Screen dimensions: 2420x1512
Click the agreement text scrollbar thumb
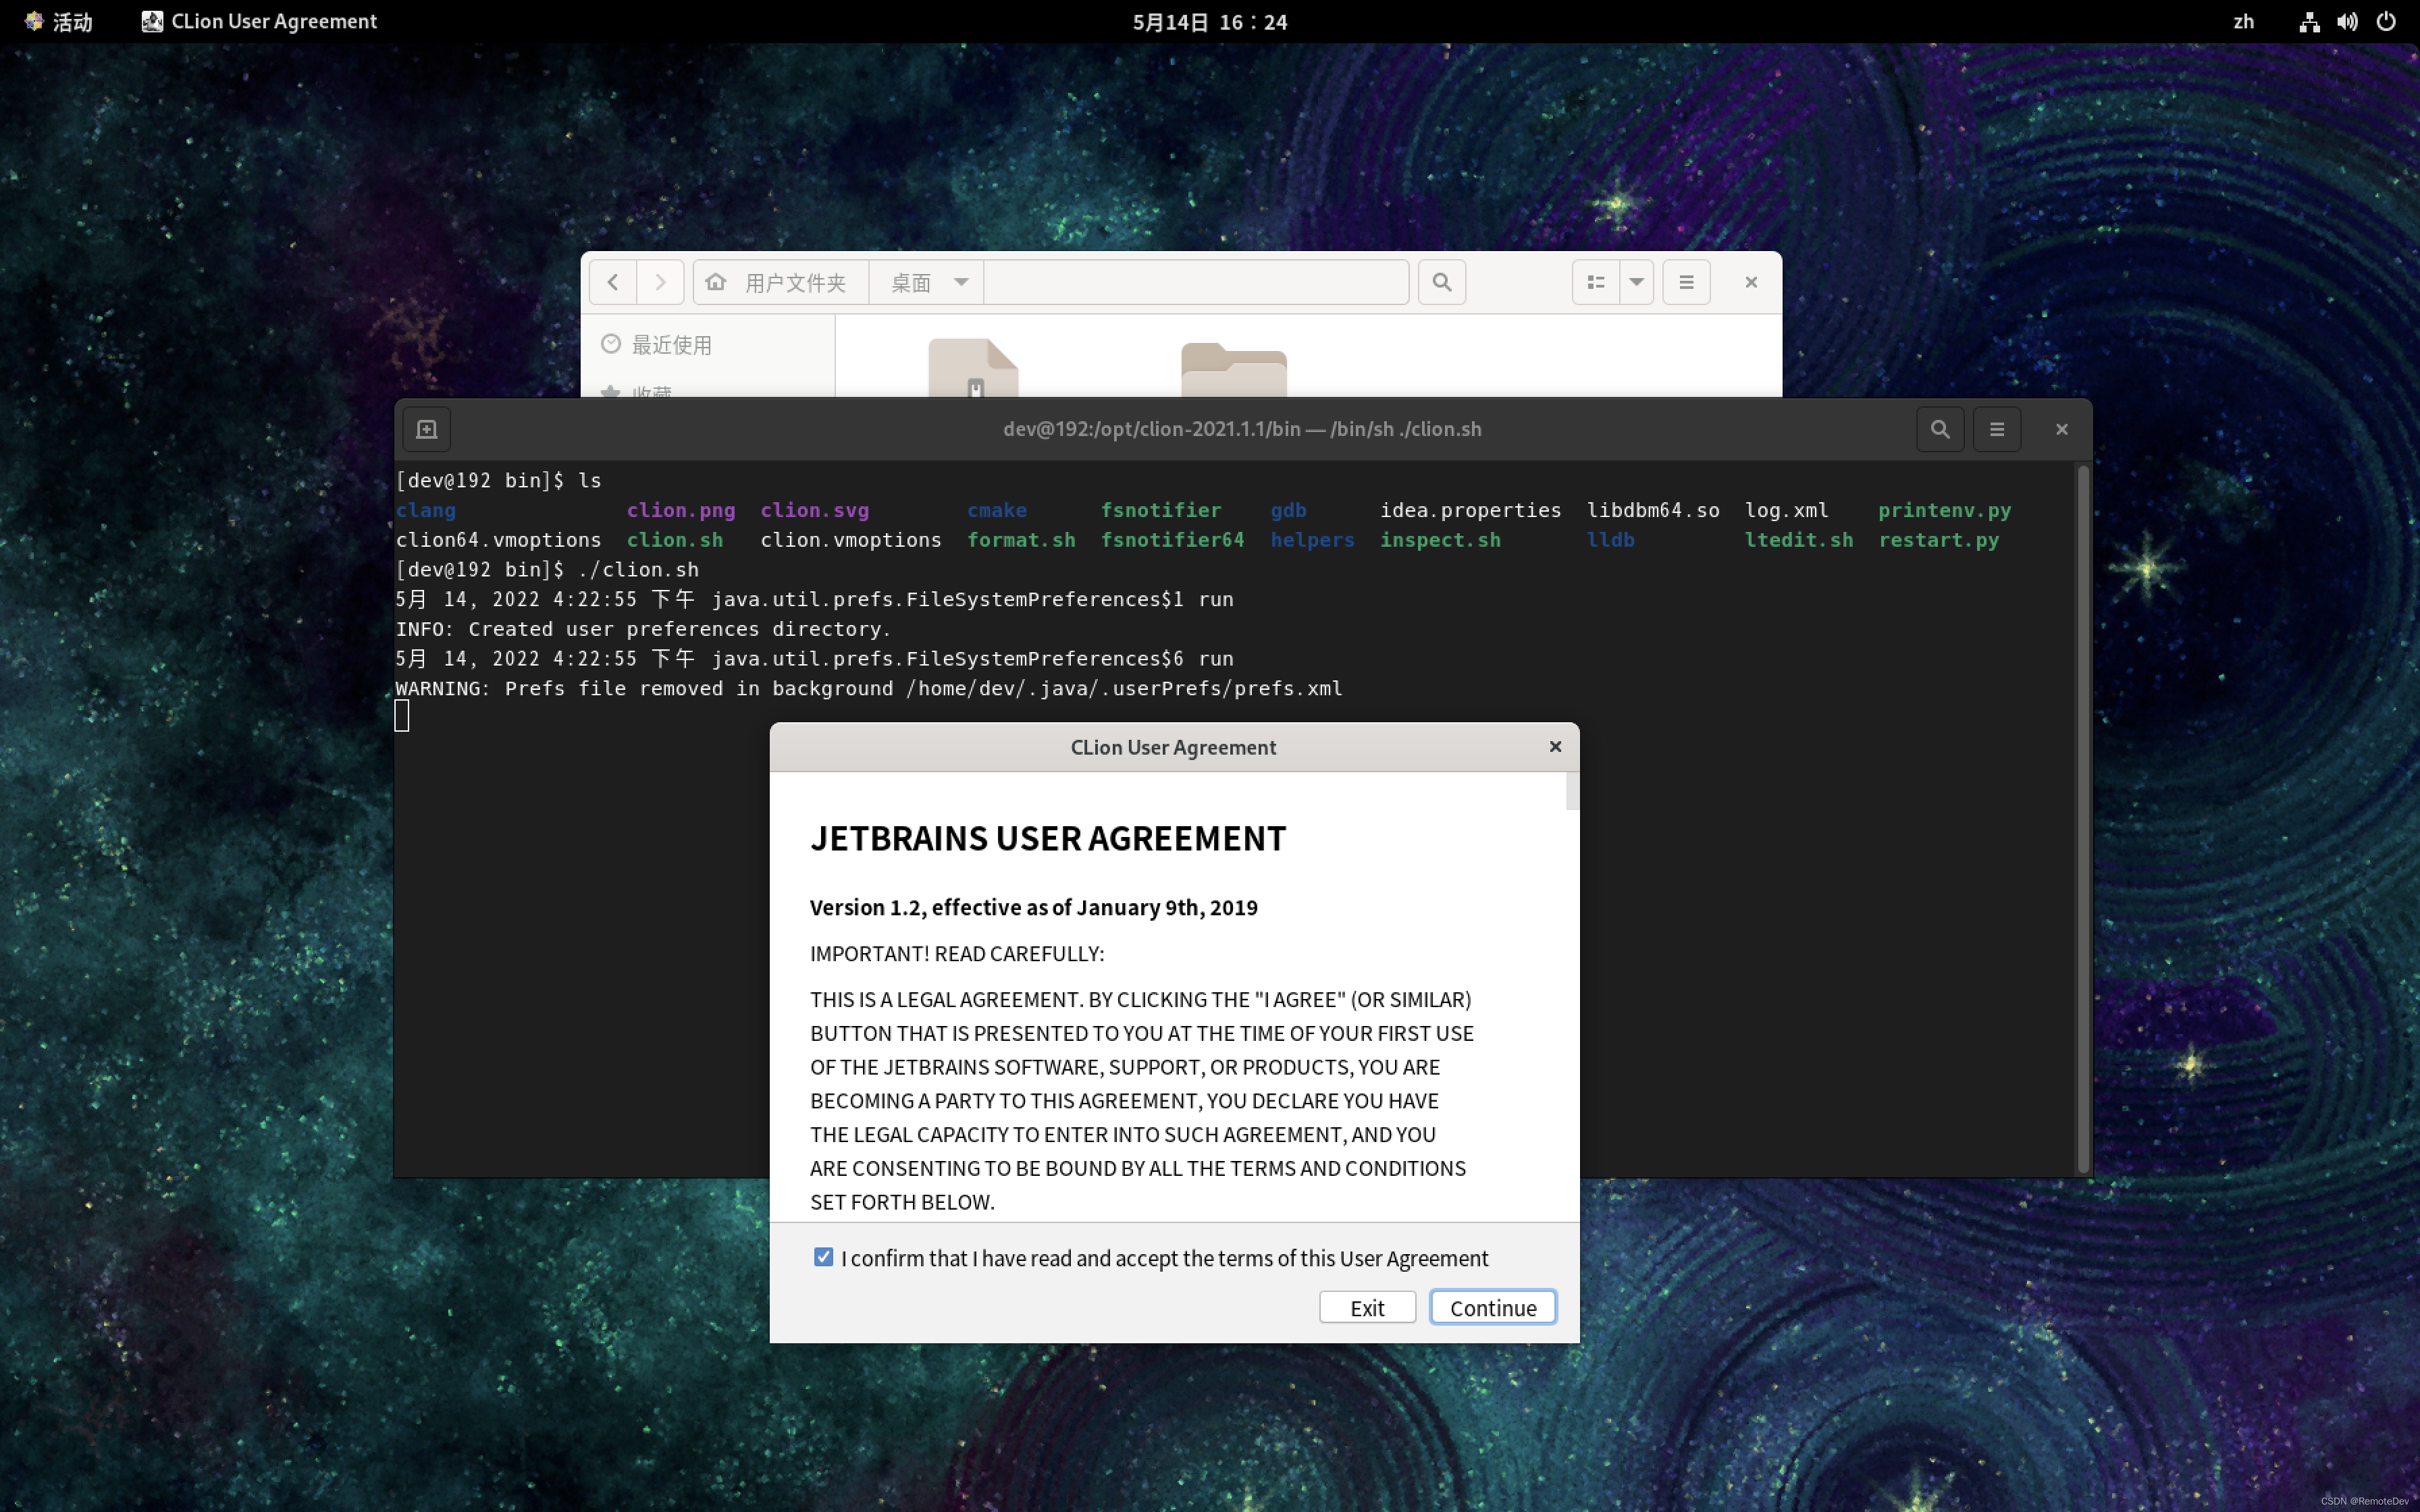(1572, 791)
